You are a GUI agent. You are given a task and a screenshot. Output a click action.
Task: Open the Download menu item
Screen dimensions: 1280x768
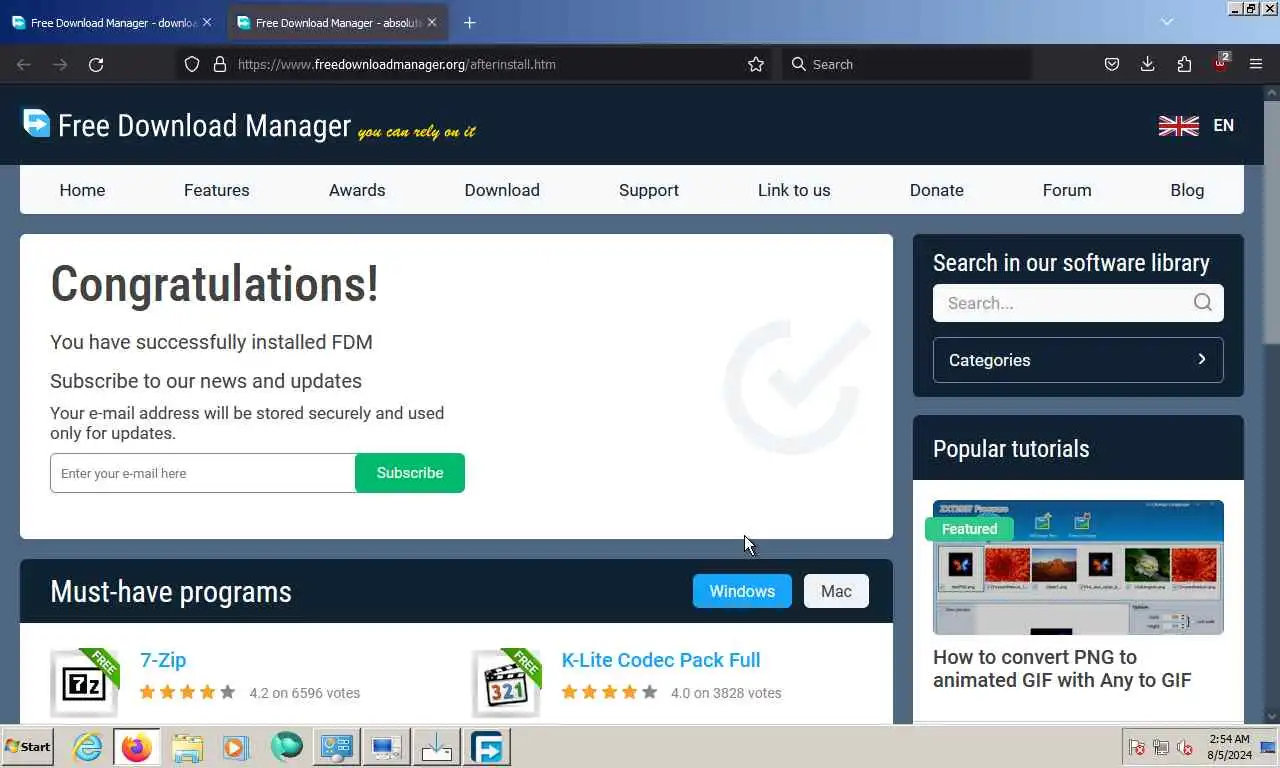point(502,190)
